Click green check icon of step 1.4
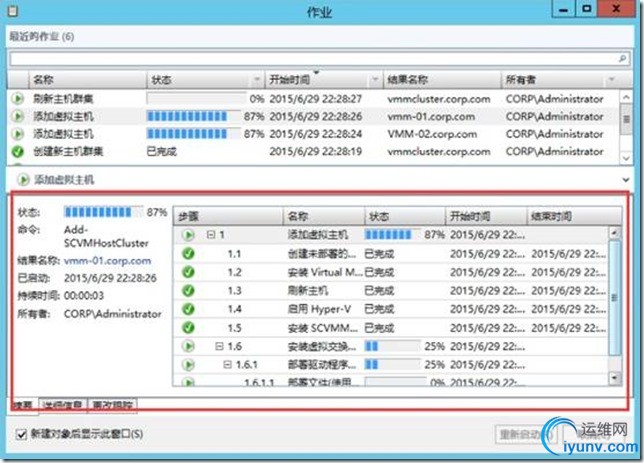The width and height of the screenshot is (644, 463). (188, 309)
